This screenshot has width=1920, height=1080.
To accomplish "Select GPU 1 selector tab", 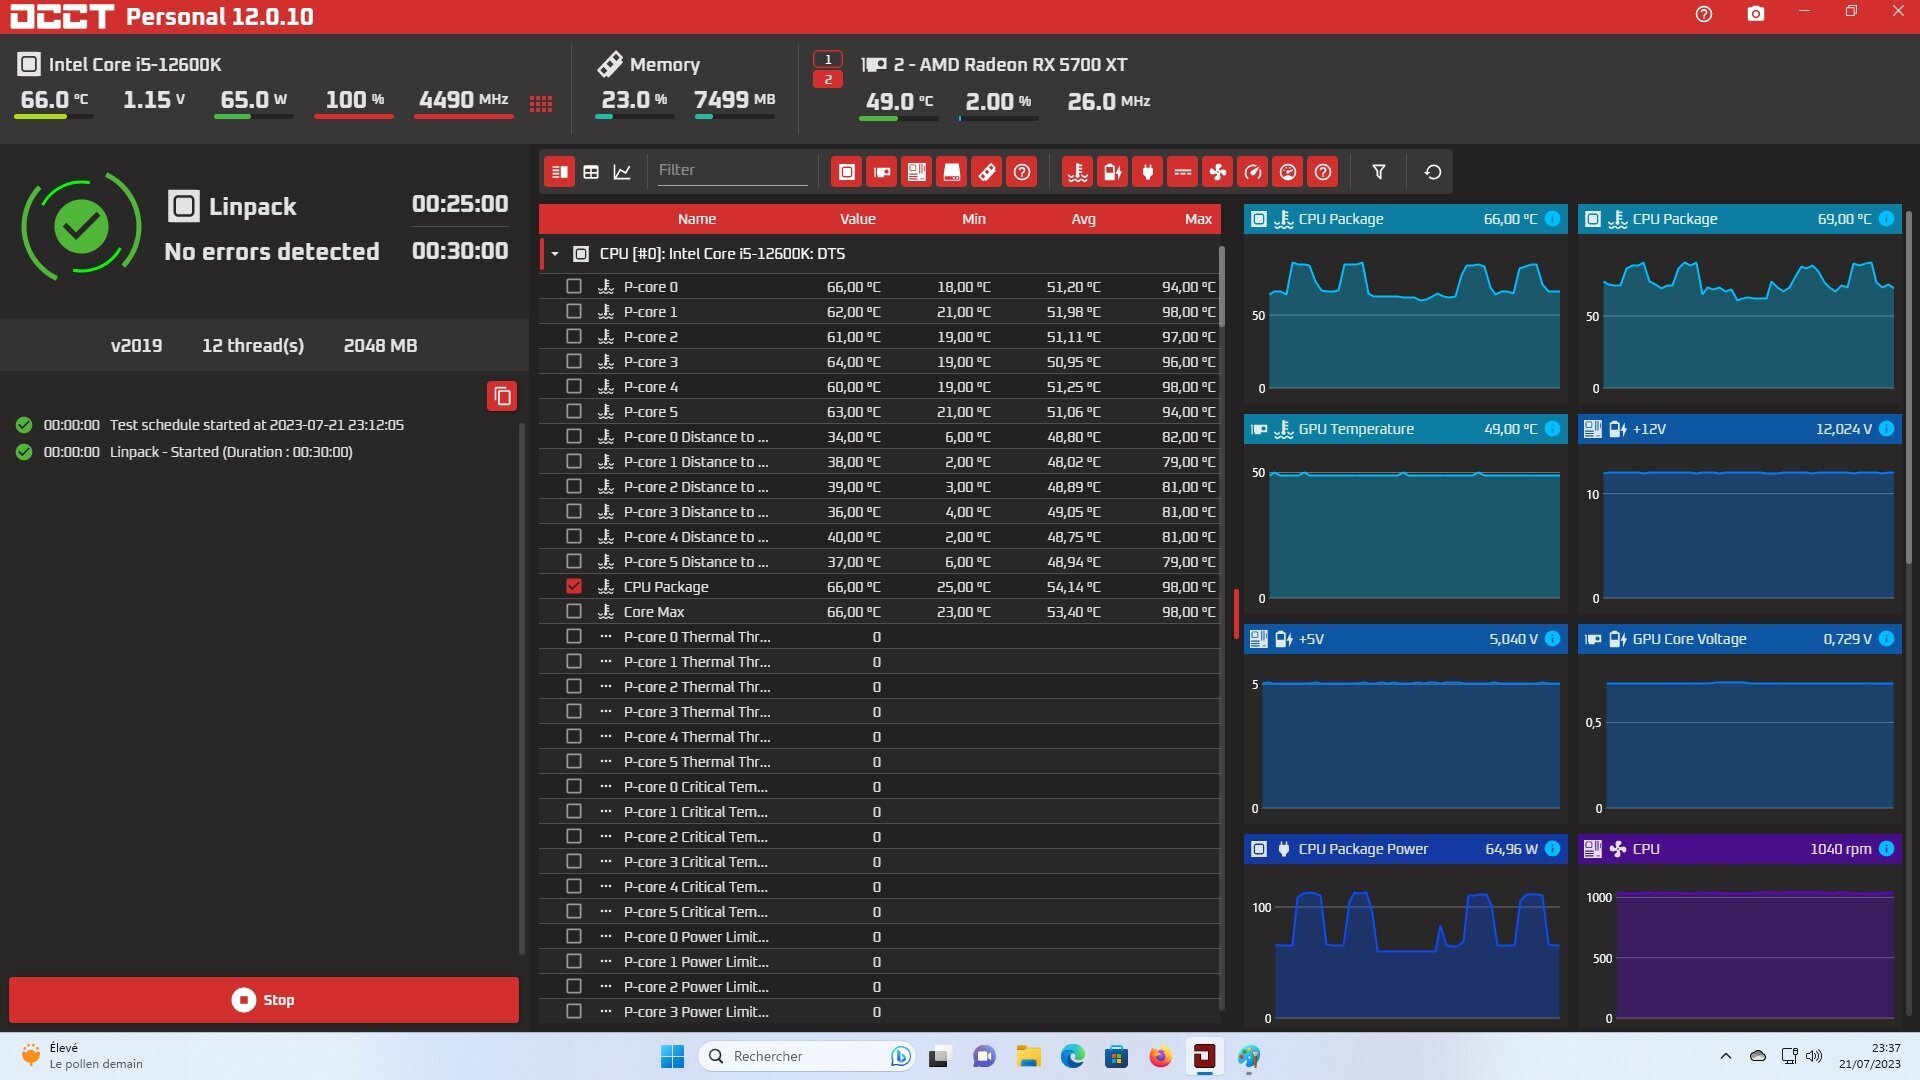I will point(827,59).
